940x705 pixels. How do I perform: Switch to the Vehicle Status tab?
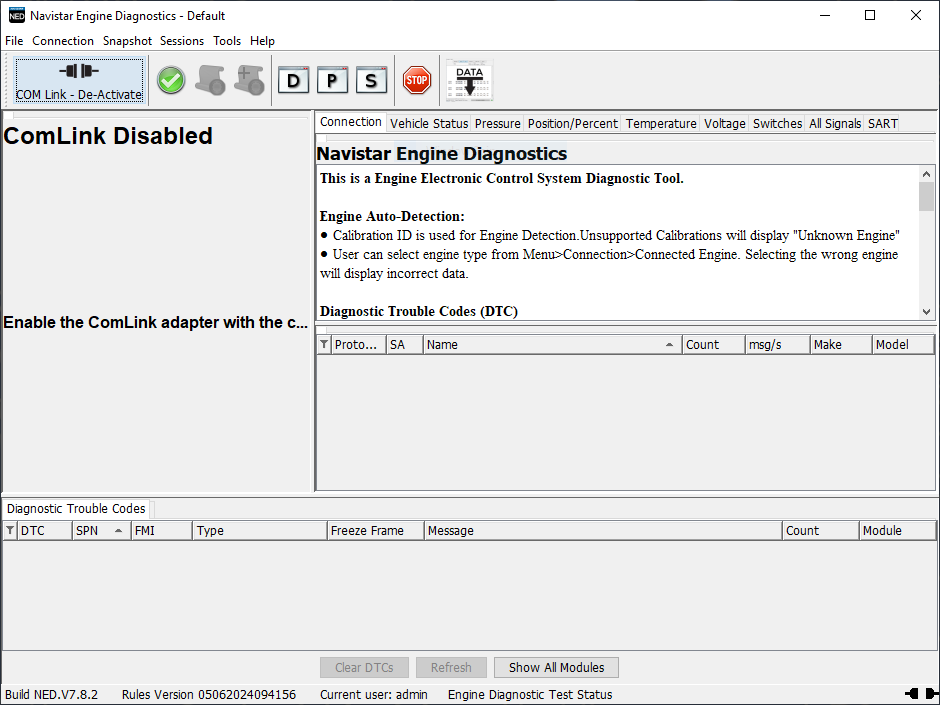click(429, 124)
